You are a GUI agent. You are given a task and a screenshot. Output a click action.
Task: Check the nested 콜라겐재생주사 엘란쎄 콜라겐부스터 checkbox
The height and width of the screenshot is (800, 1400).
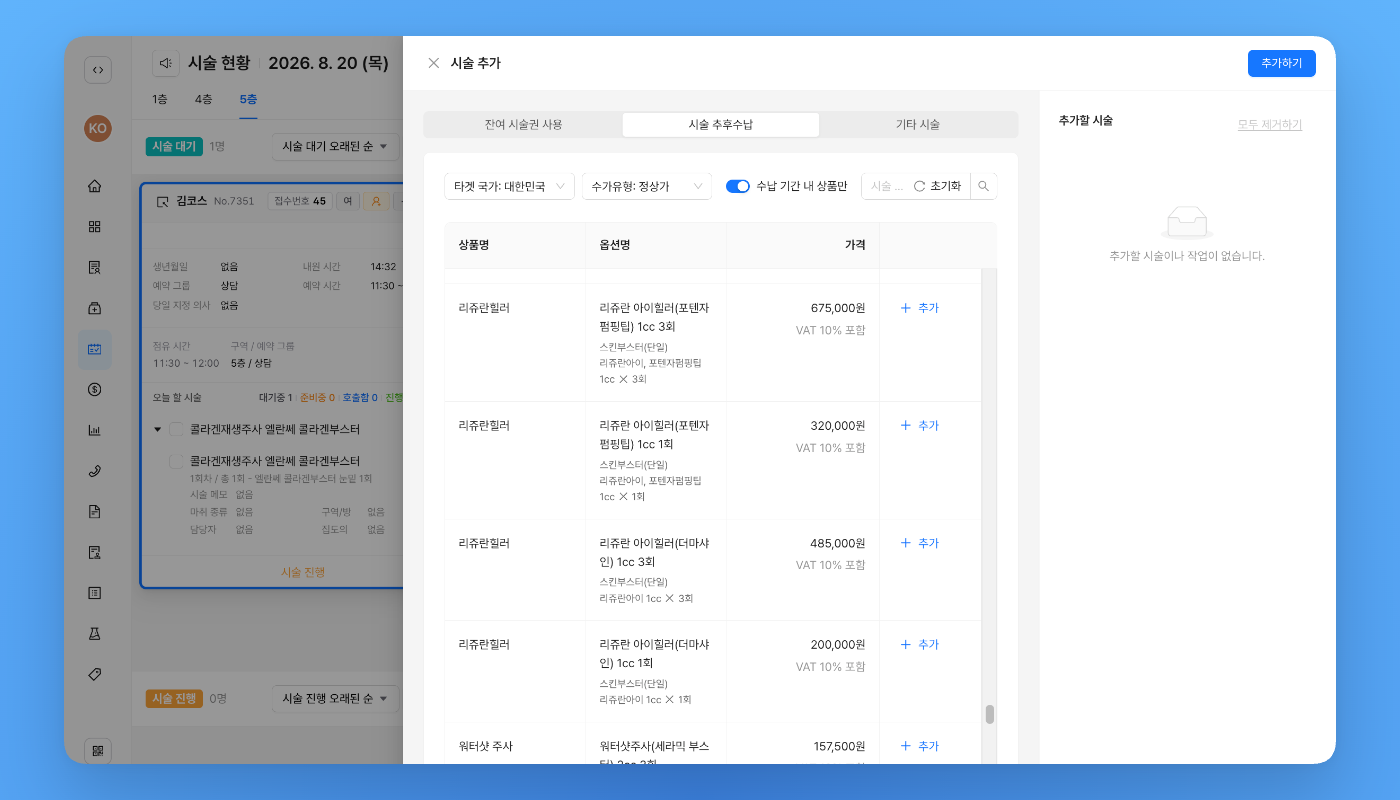point(176,461)
